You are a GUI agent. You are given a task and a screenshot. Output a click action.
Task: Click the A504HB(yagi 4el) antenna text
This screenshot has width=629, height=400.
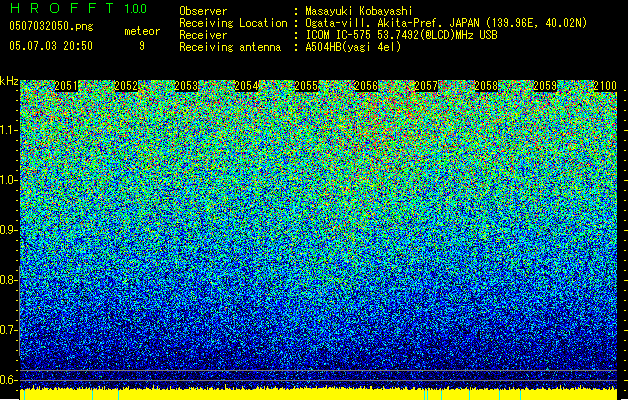353,47
